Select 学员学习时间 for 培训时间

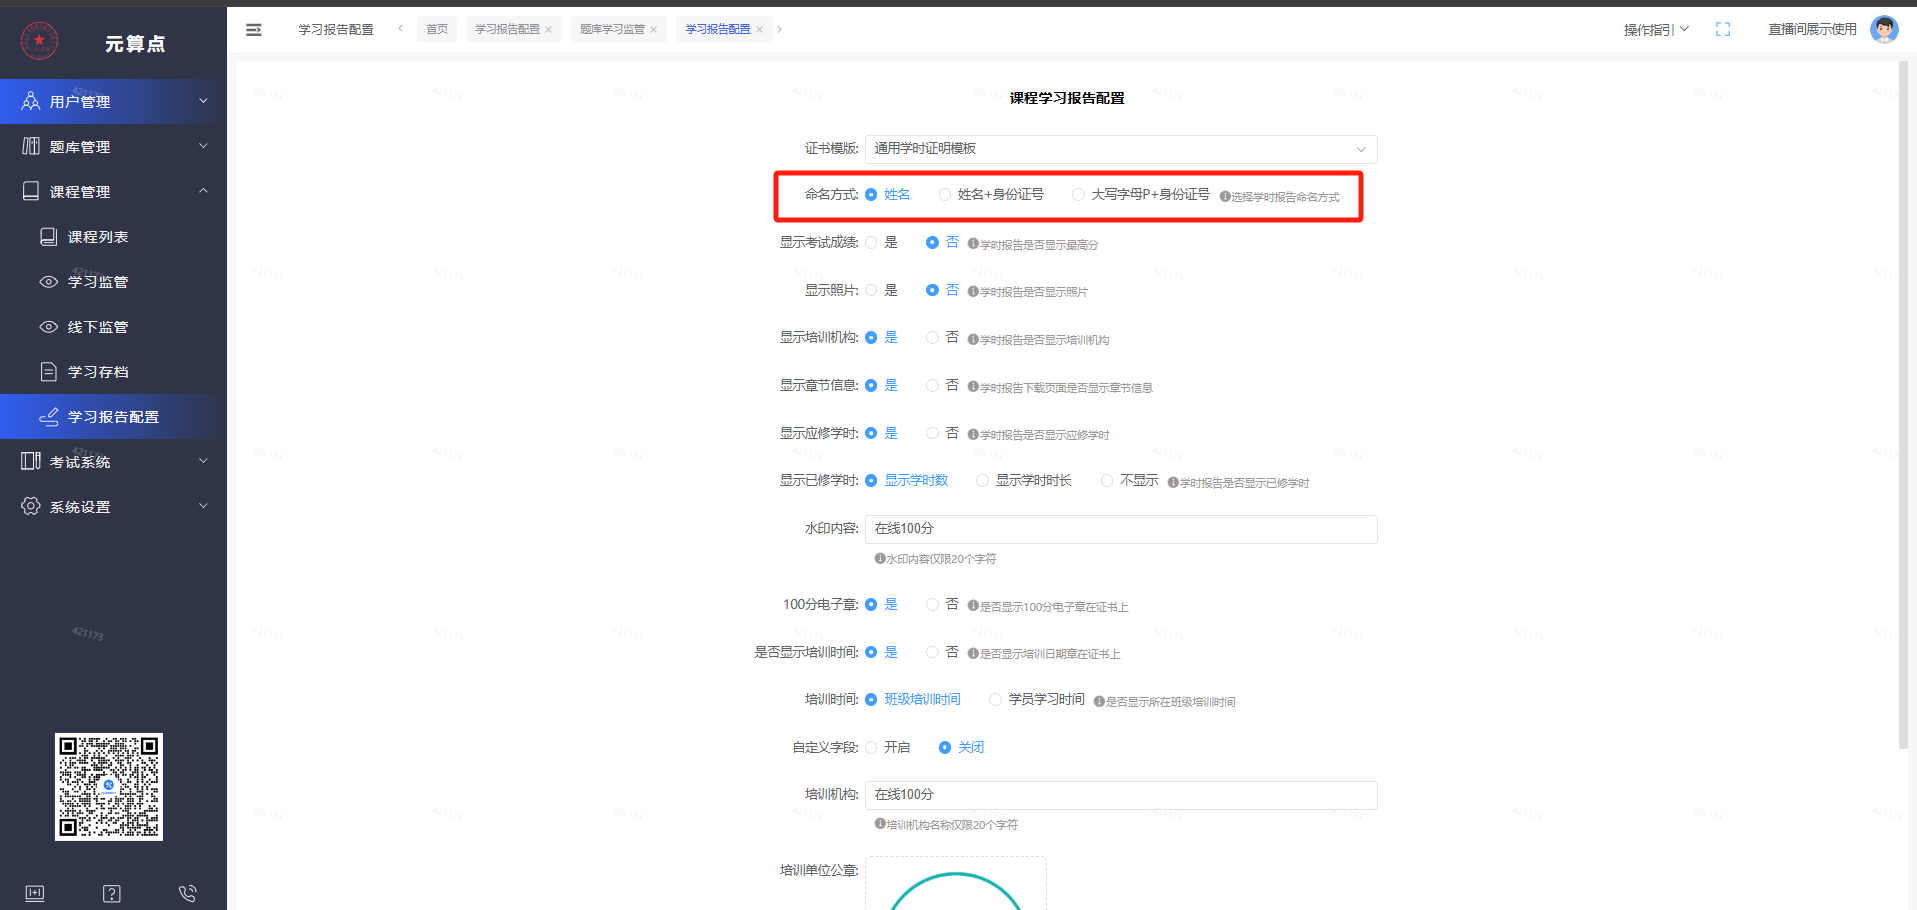[1037, 699]
